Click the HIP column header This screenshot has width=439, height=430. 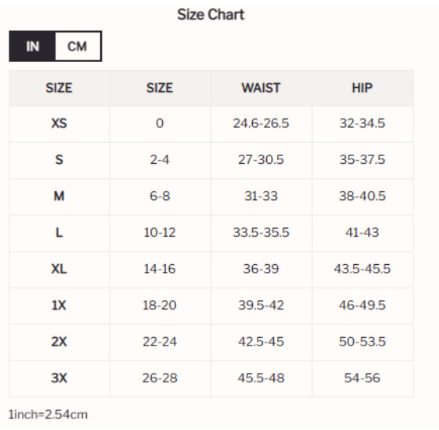point(362,88)
